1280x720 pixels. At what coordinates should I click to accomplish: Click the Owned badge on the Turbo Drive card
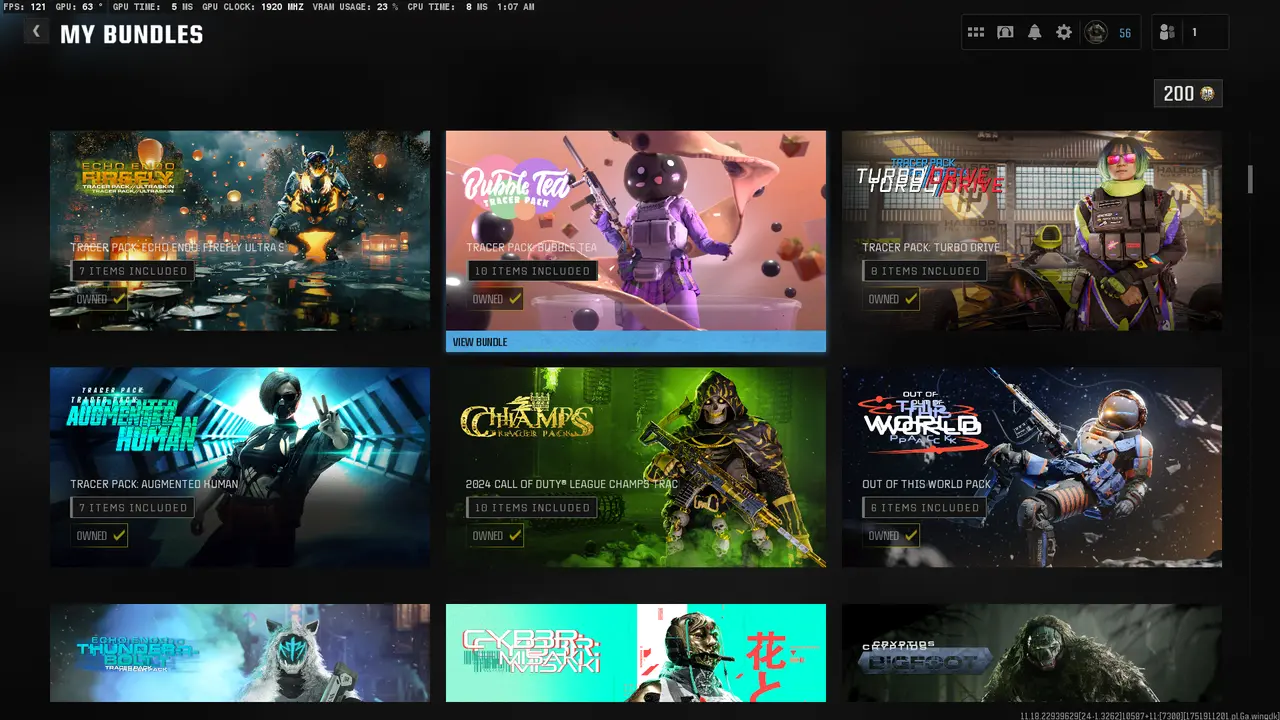(x=892, y=299)
